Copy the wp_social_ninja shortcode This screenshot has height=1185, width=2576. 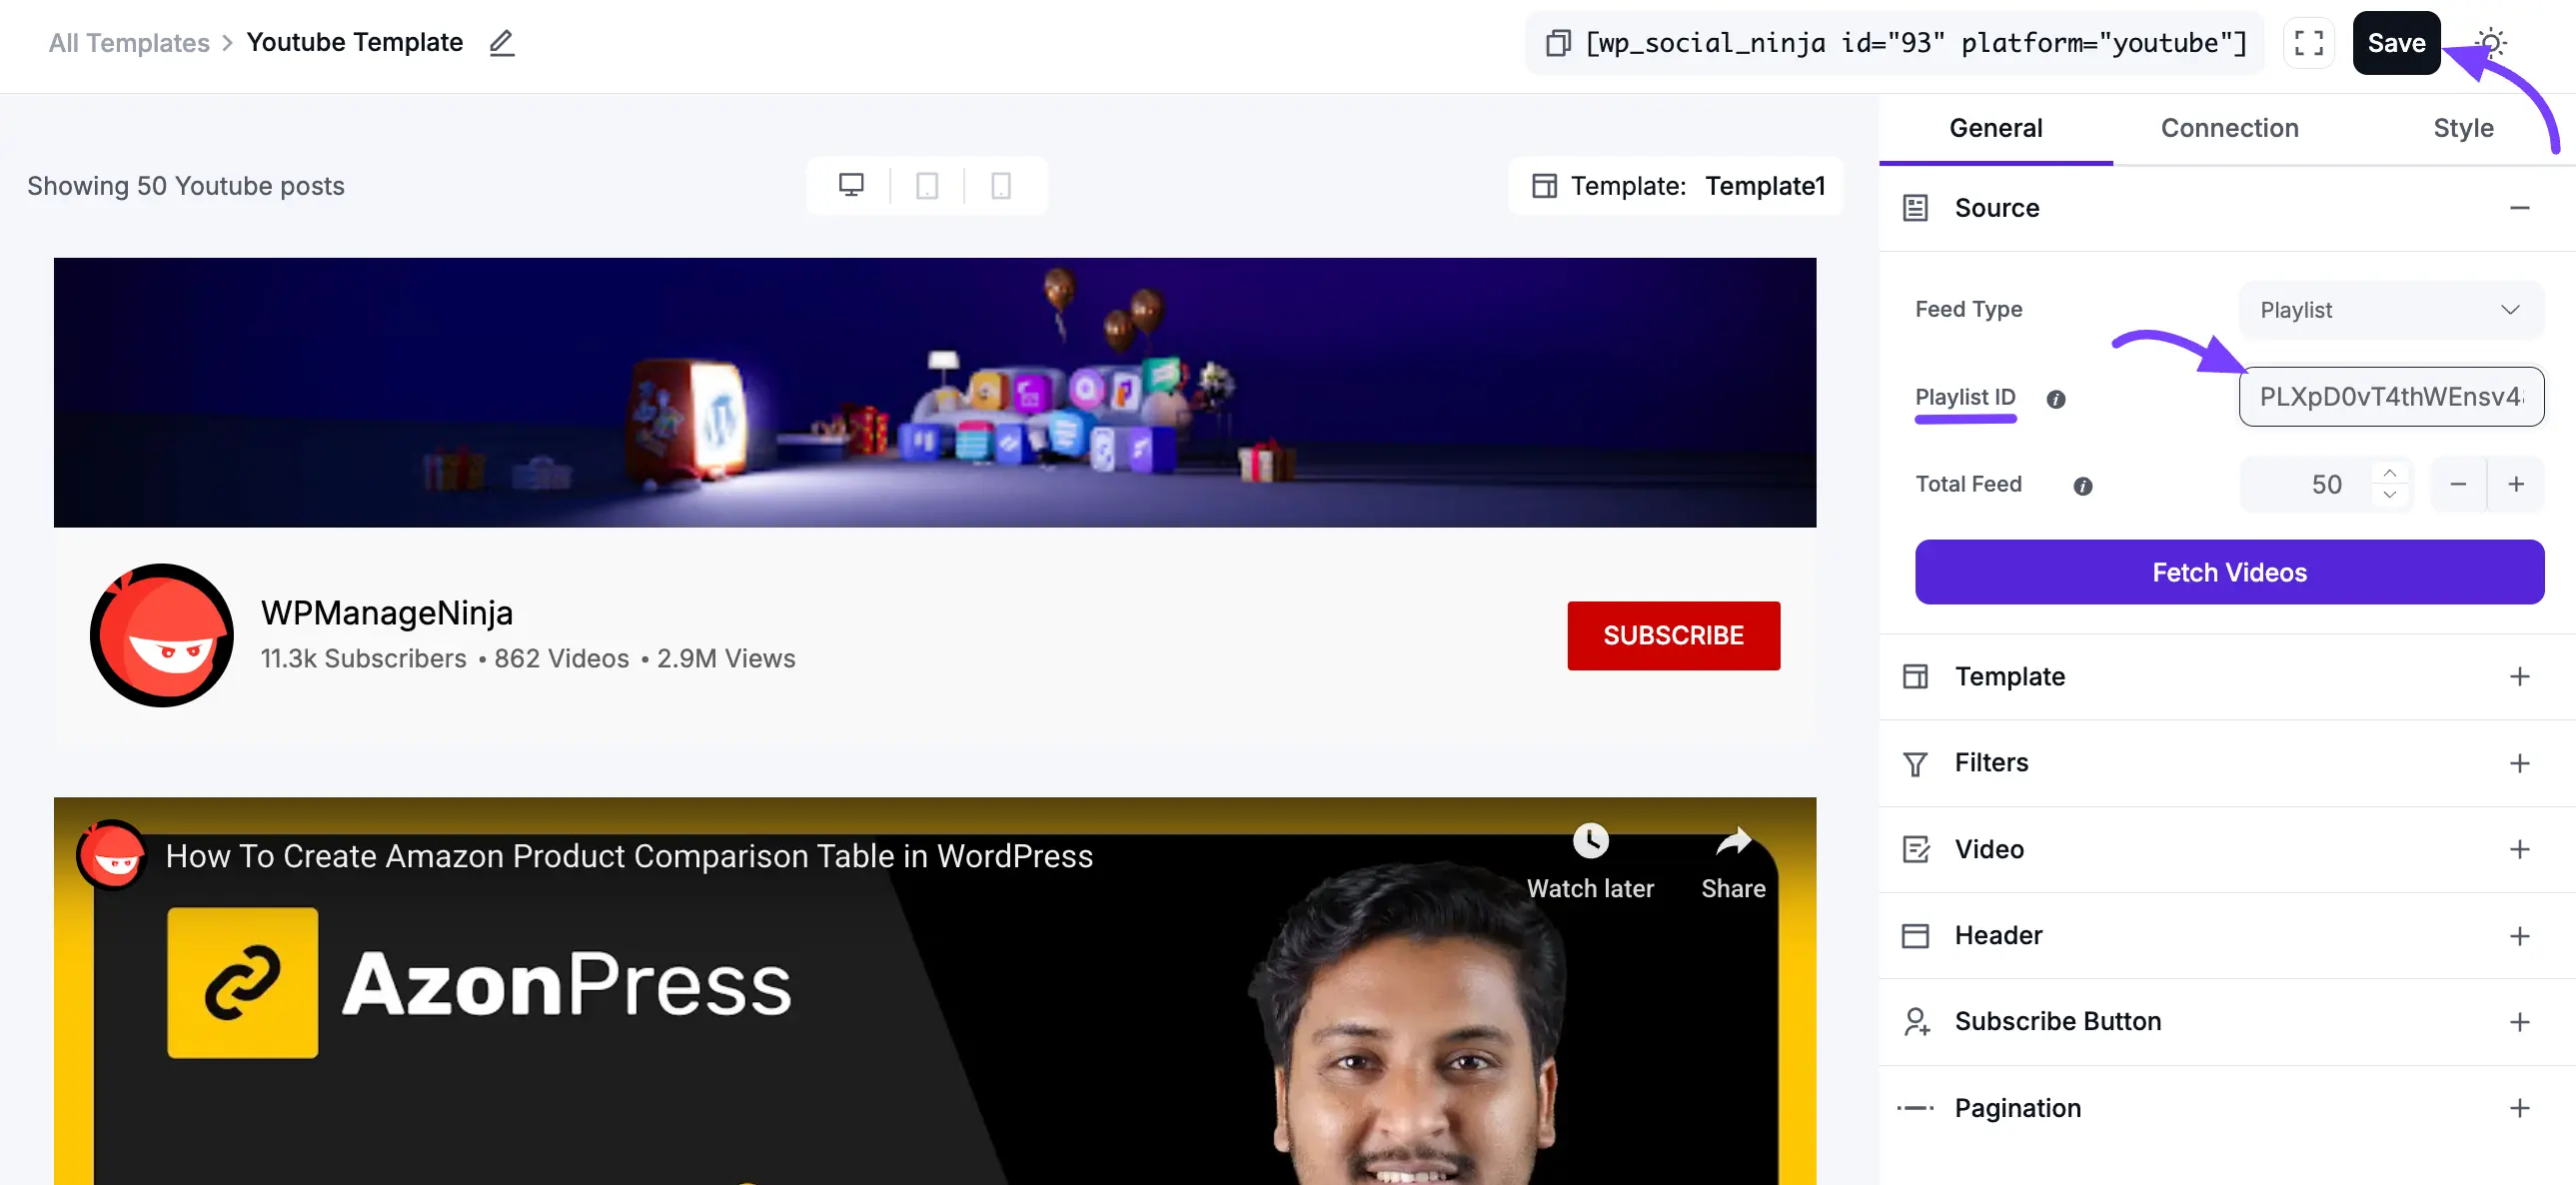[x=1557, y=43]
